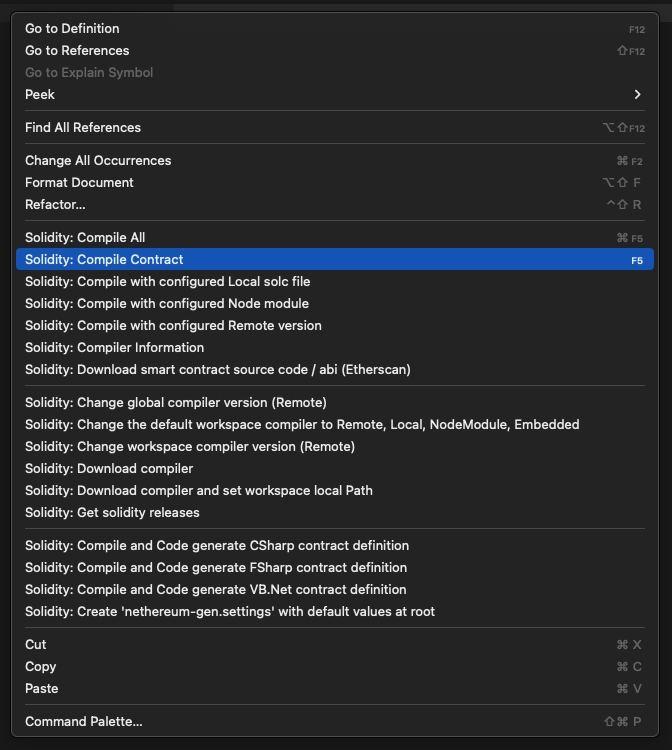The height and width of the screenshot is (750, 672).
Task: Select Change All Occurrences
Action: [335, 160]
